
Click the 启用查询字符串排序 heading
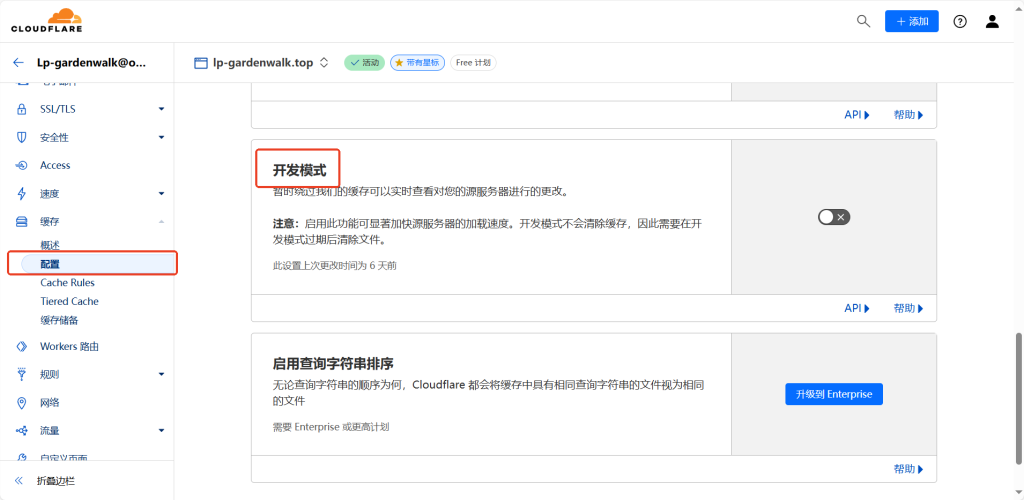click(x=332, y=363)
